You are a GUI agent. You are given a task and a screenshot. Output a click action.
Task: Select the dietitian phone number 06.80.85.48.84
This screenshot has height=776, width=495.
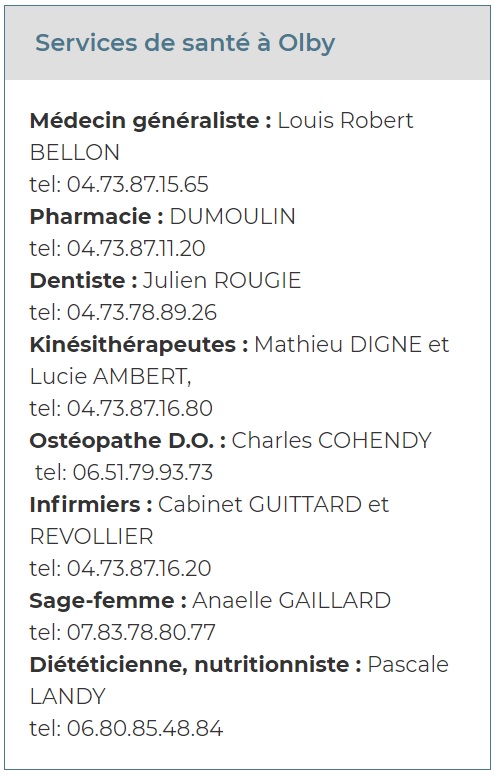pos(145,728)
